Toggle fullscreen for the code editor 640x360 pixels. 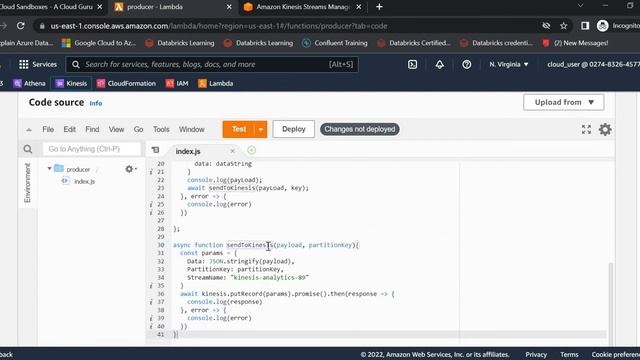pos(586,129)
